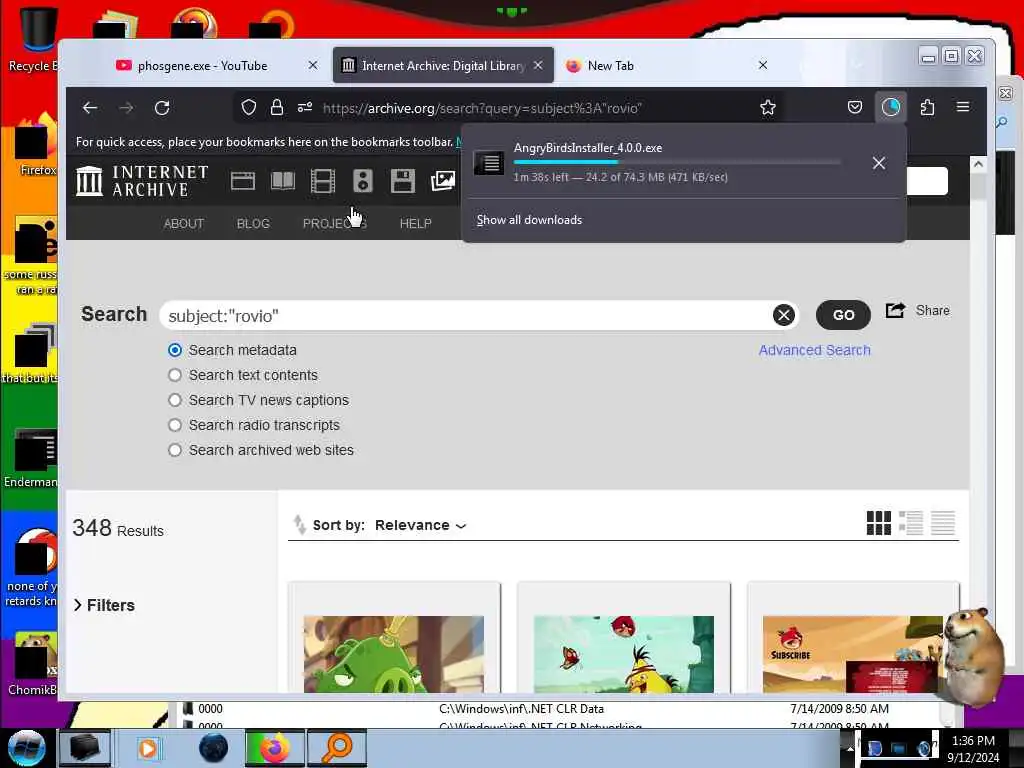Viewport: 1024px width, 768px height.
Task: Switch to New Tab tab
Action: pos(653,65)
